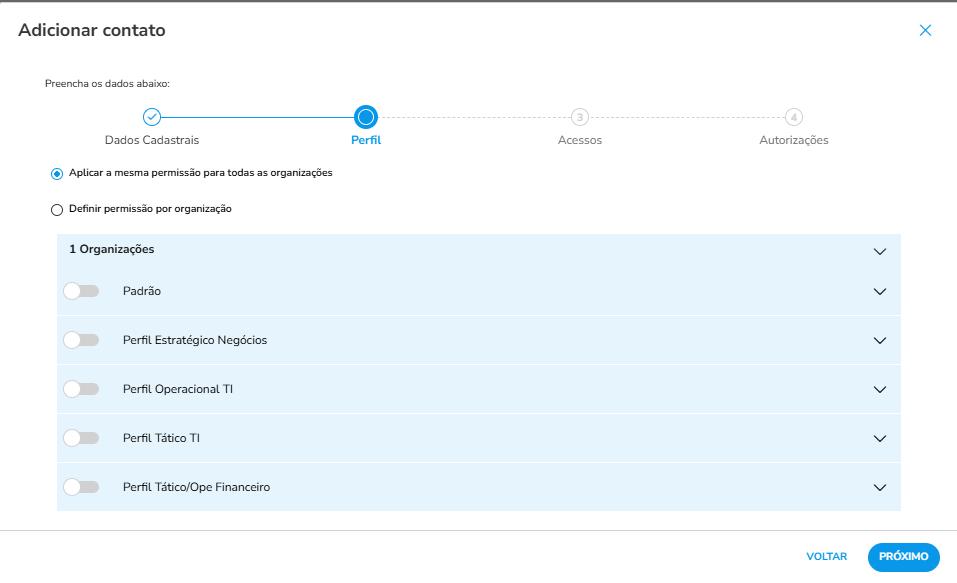Select 'Aplicar a mesma permissão' radio button
The image size is (957, 583).
click(x=57, y=174)
